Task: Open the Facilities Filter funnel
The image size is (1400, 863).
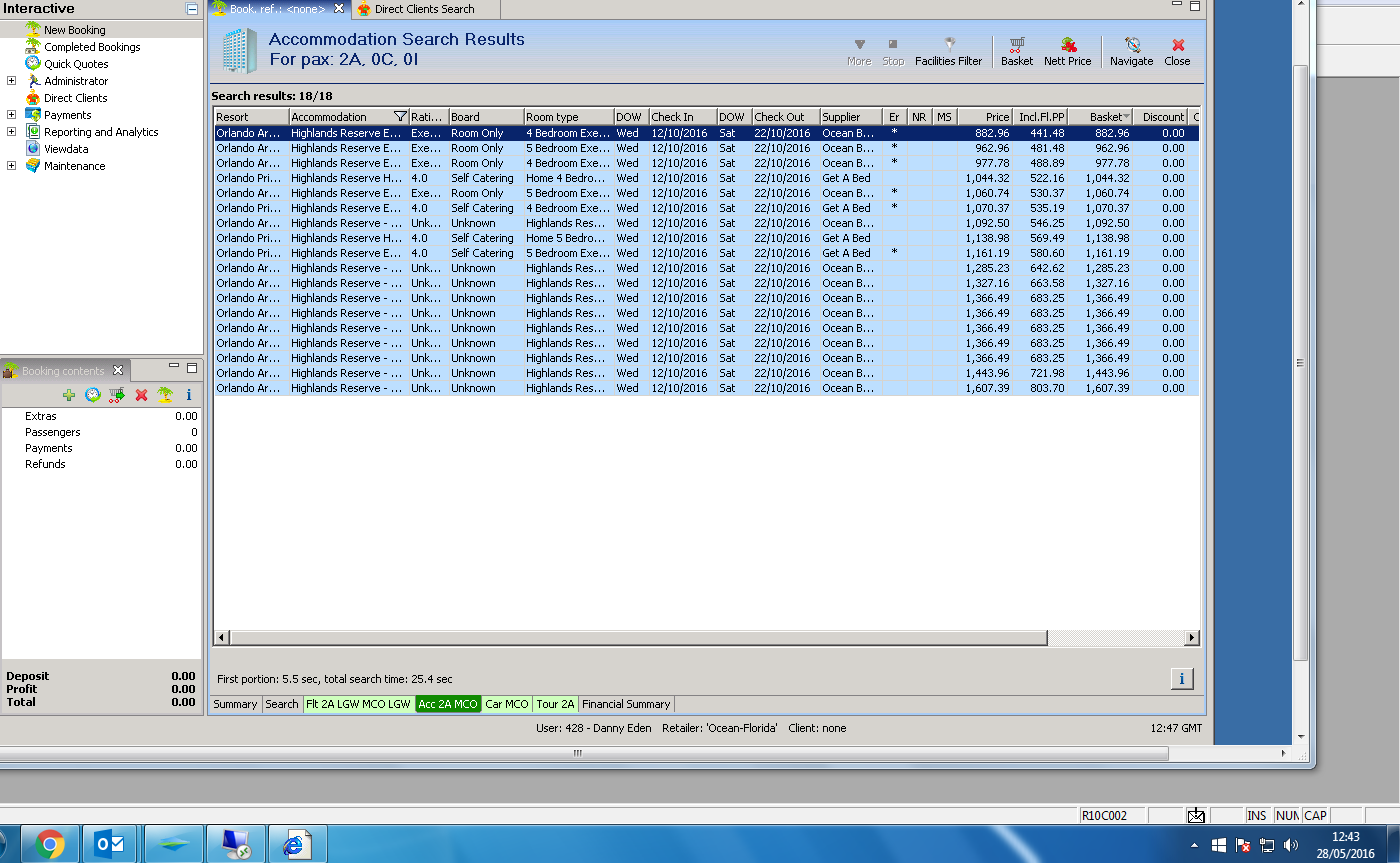Action: click(x=949, y=45)
